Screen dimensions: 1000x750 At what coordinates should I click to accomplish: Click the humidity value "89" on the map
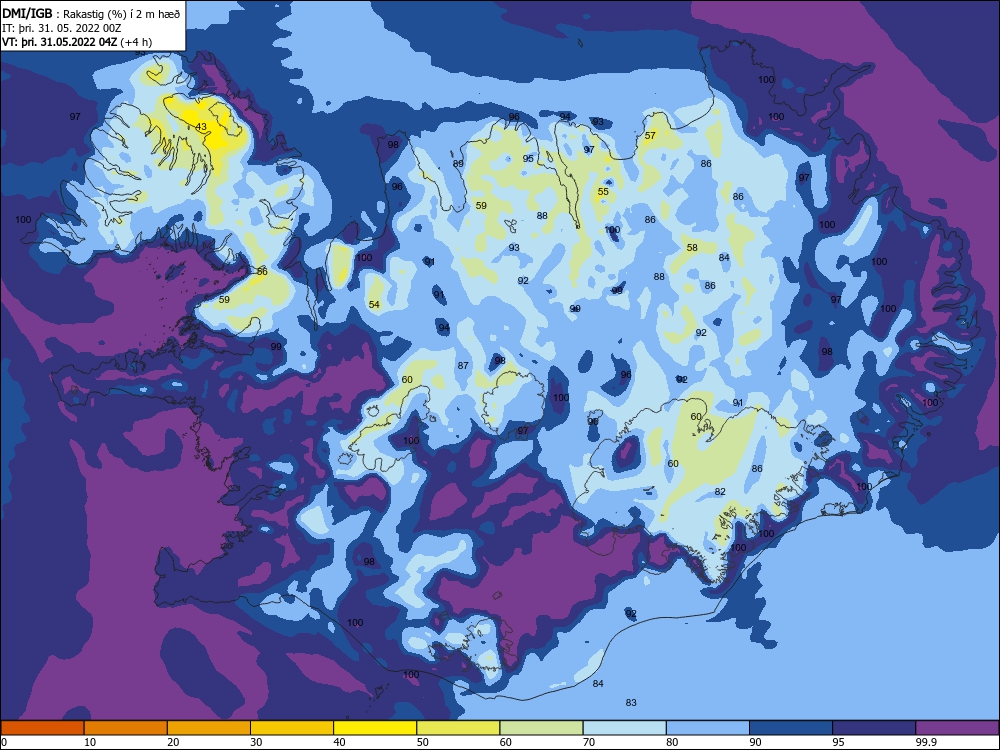point(458,163)
